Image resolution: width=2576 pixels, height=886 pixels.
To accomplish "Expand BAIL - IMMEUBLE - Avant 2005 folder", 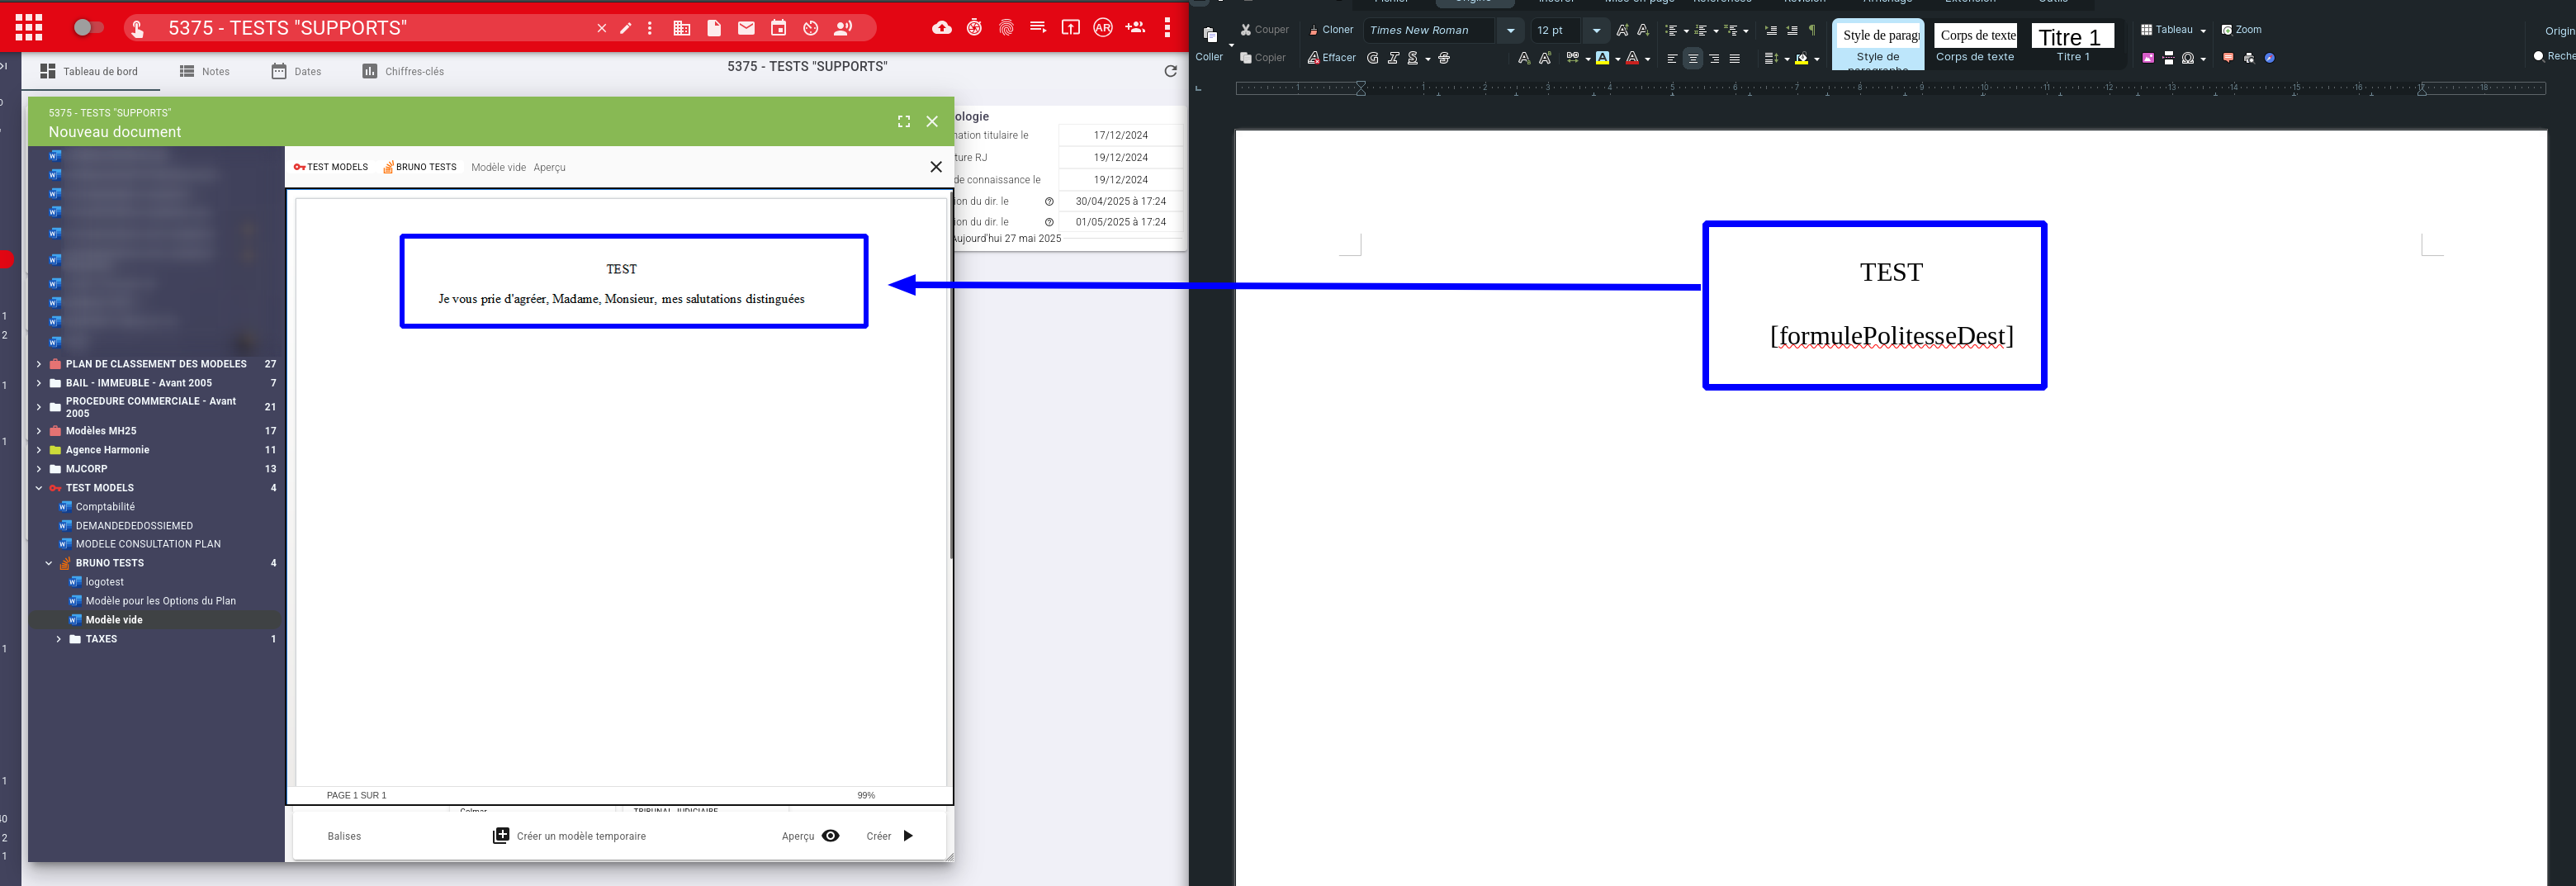I will coord(39,383).
